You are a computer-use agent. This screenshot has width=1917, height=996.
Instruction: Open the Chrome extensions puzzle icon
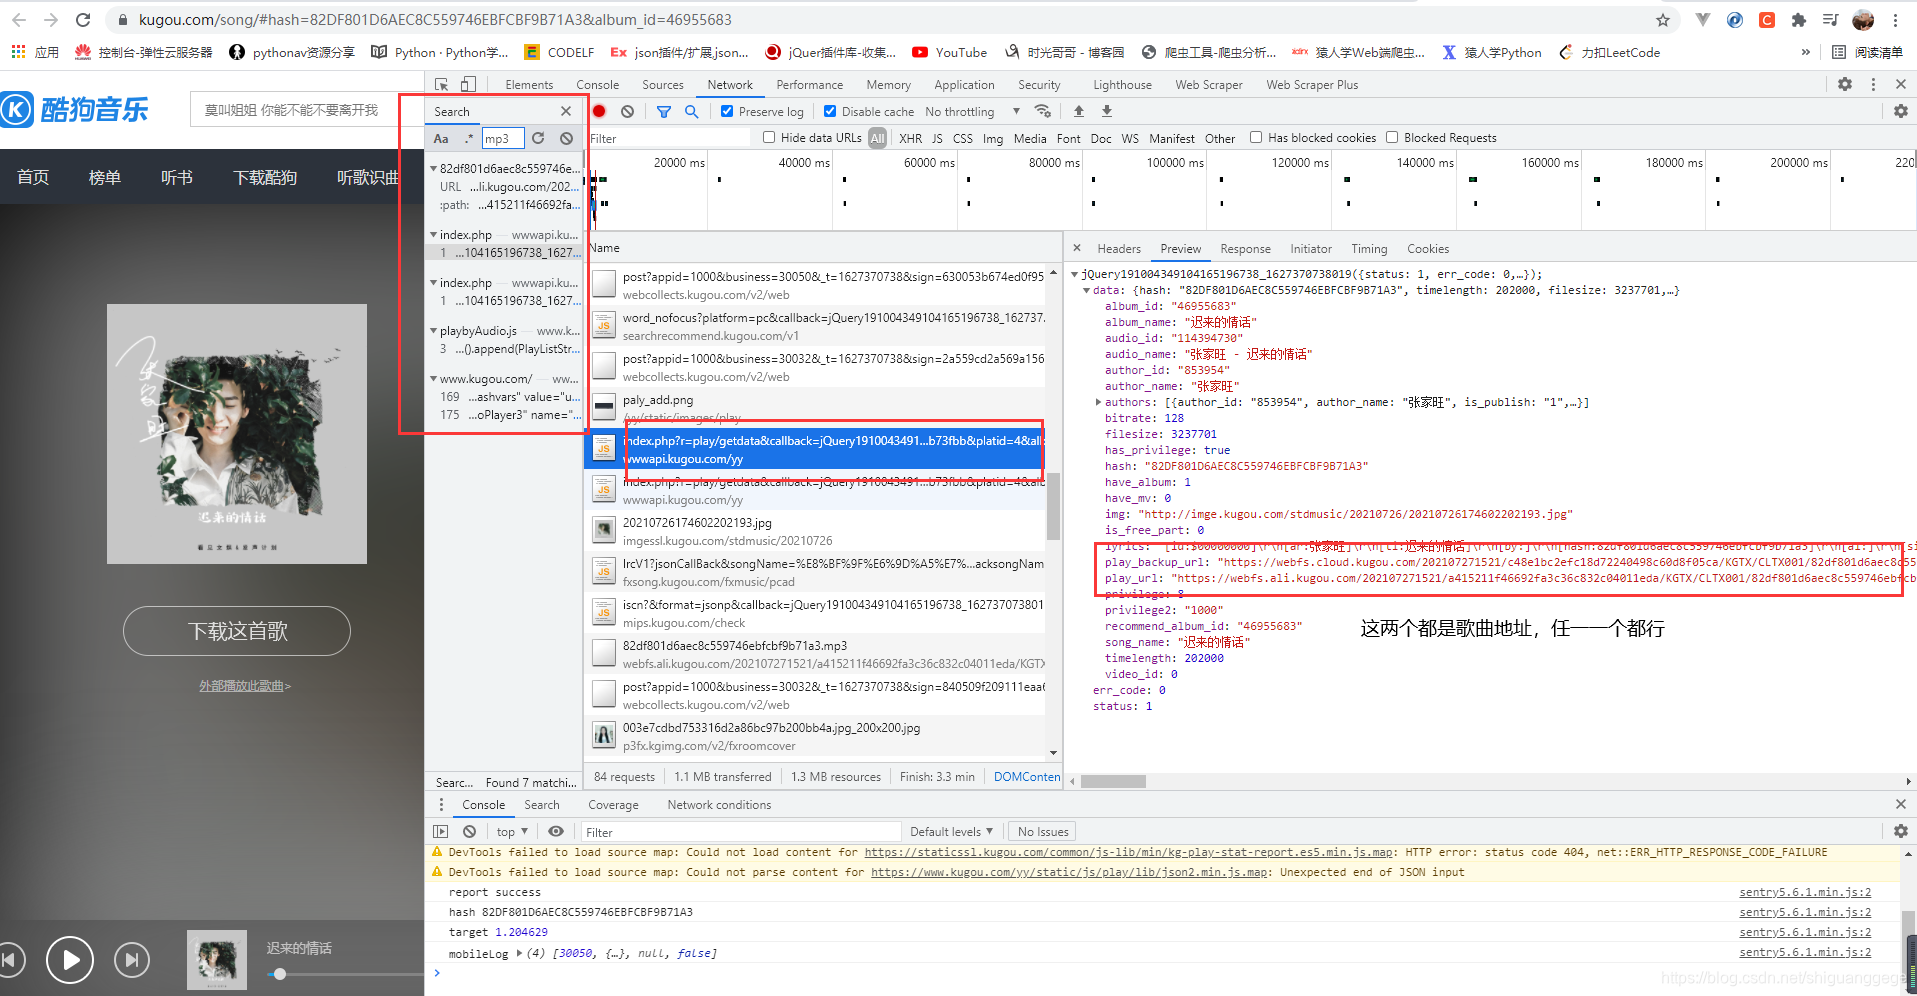pos(1799,20)
